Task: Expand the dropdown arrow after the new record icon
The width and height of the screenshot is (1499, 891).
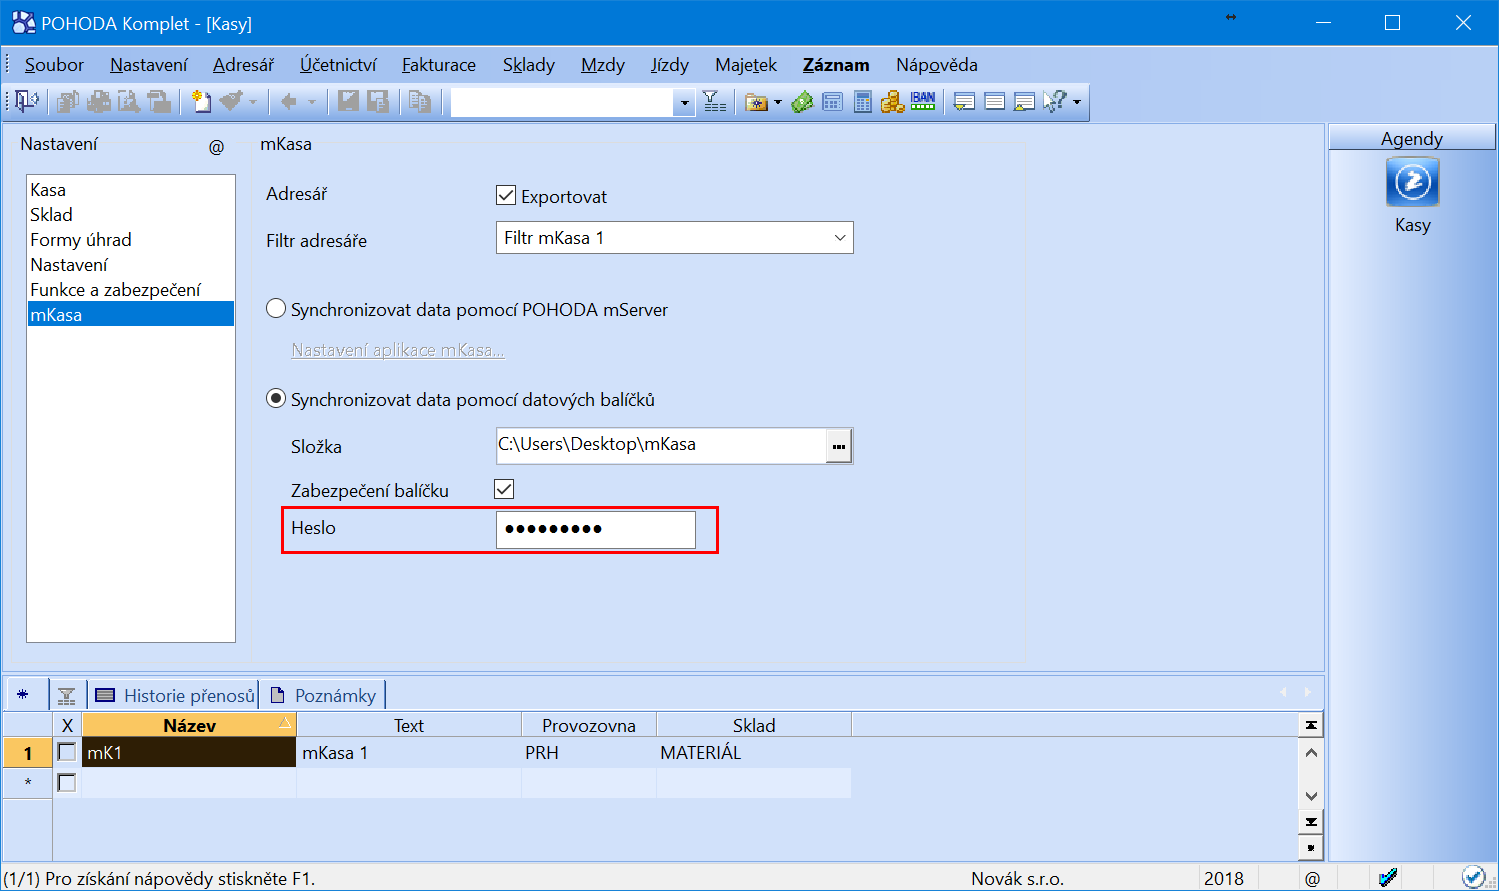Action: point(253,102)
